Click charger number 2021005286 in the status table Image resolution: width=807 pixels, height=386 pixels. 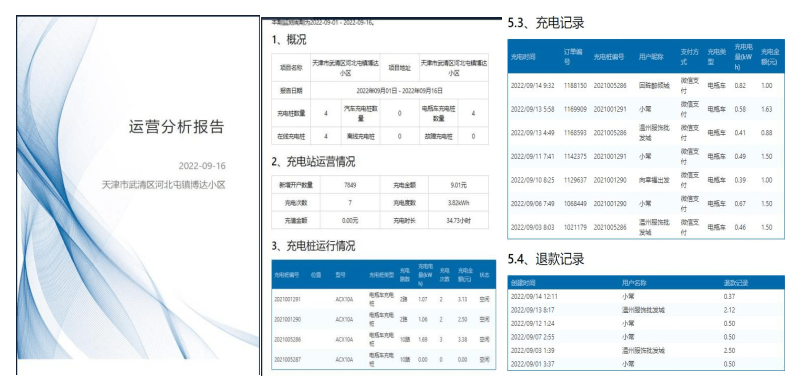pyautogui.click(x=288, y=340)
